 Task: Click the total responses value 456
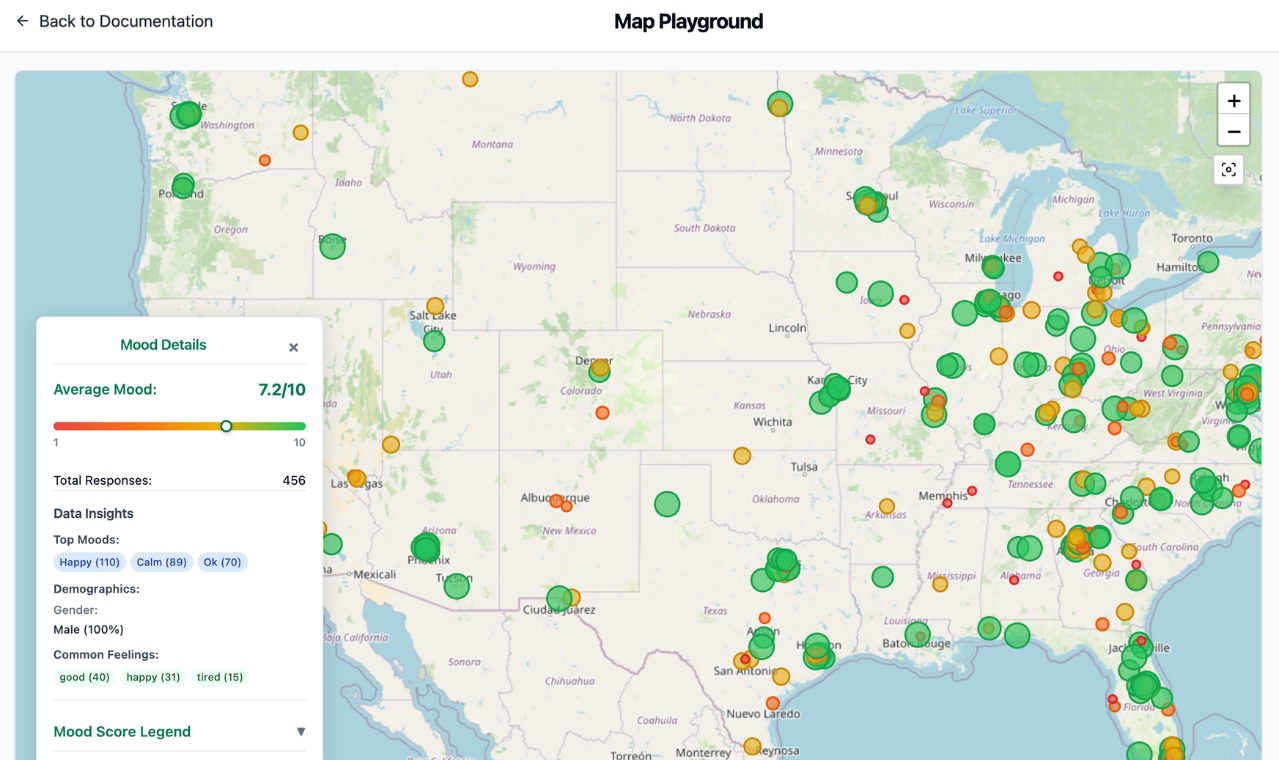294,480
